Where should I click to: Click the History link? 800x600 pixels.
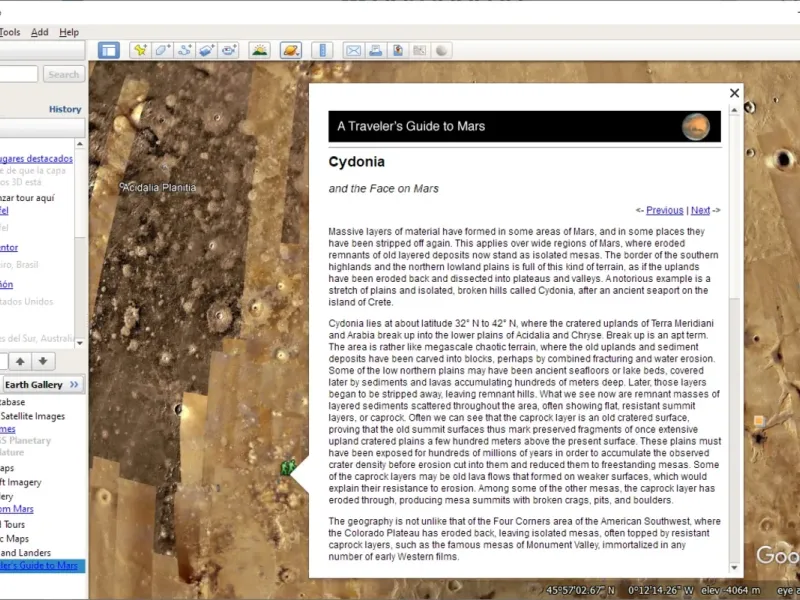pos(65,109)
